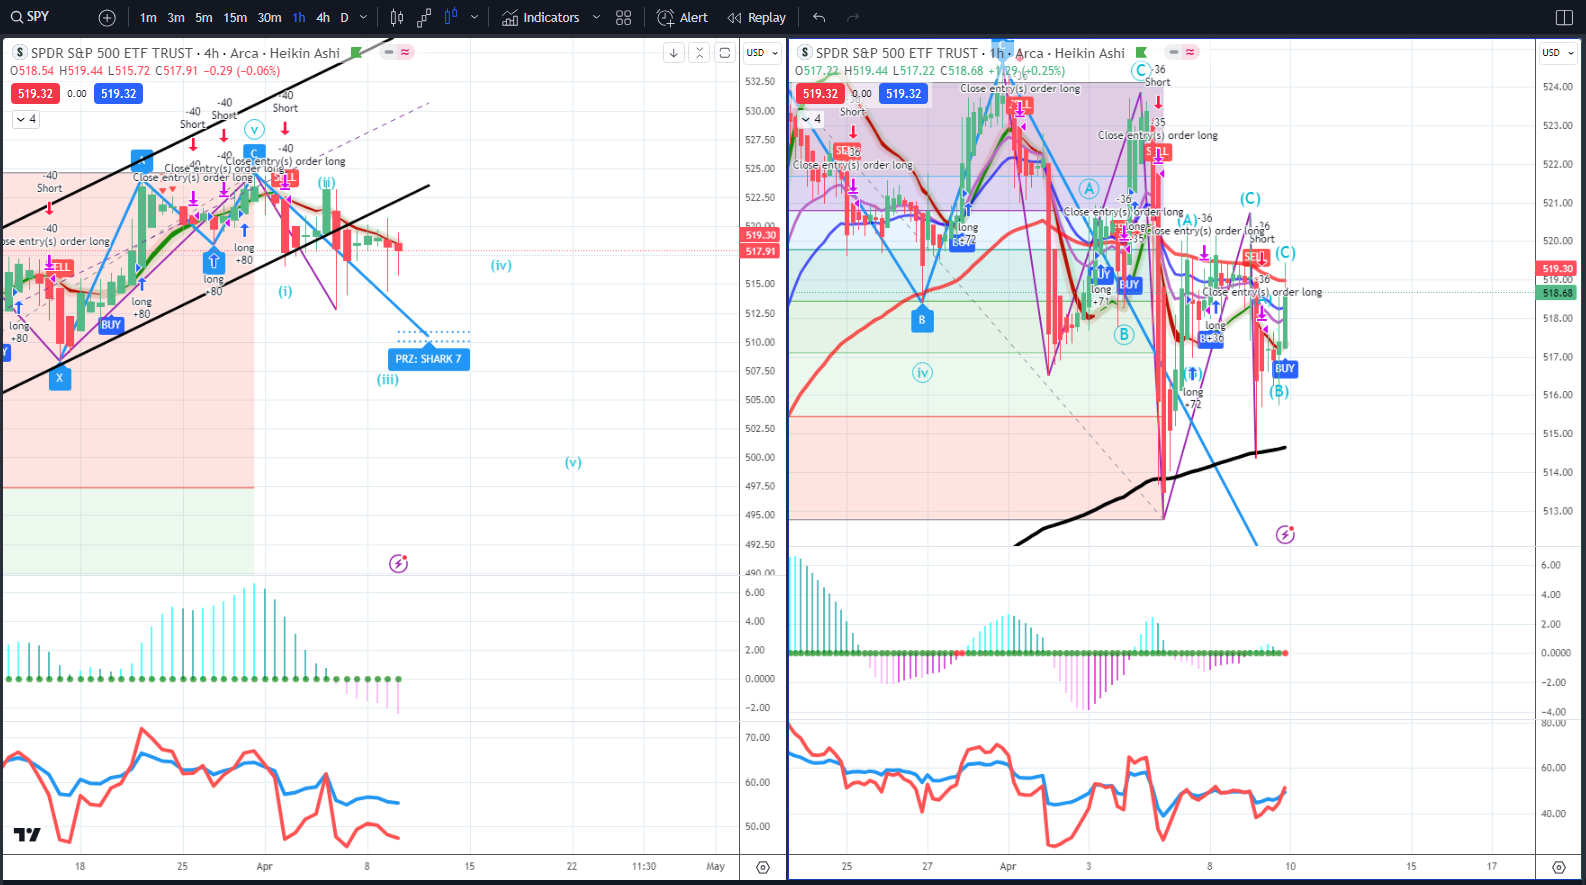Click the buy 519.32 button on 1h chart

pos(903,94)
